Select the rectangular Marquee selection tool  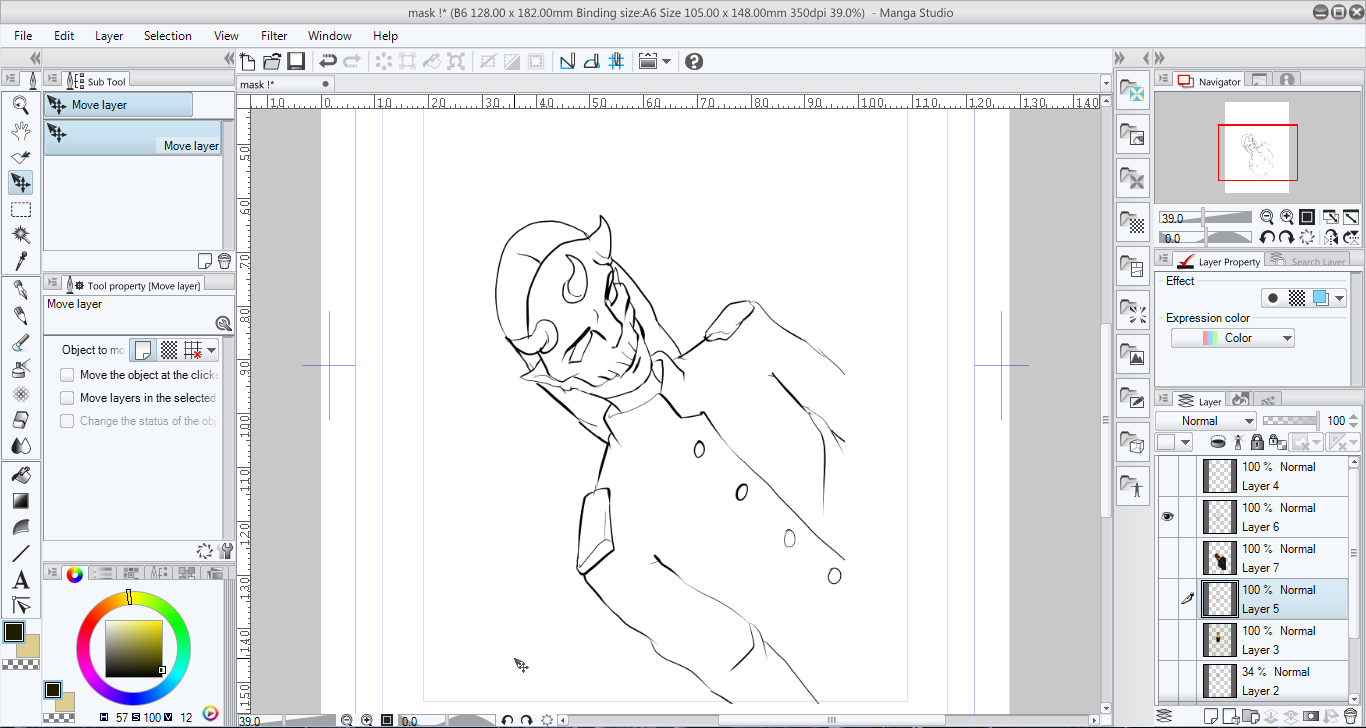tap(20, 209)
